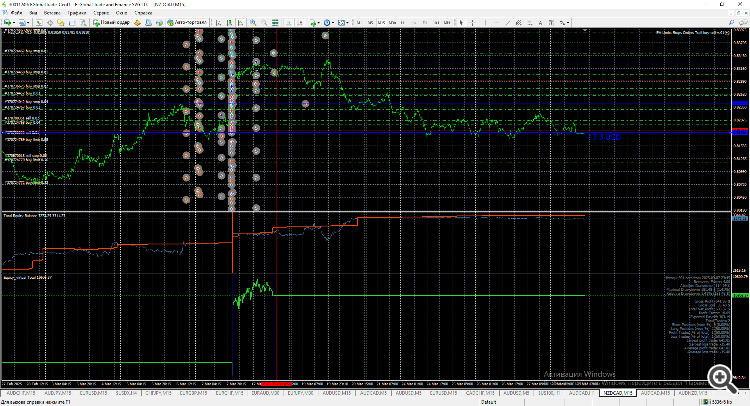Select the Fibonacci retracement tool
The width and height of the screenshot is (750, 406).
tap(530, 22)
